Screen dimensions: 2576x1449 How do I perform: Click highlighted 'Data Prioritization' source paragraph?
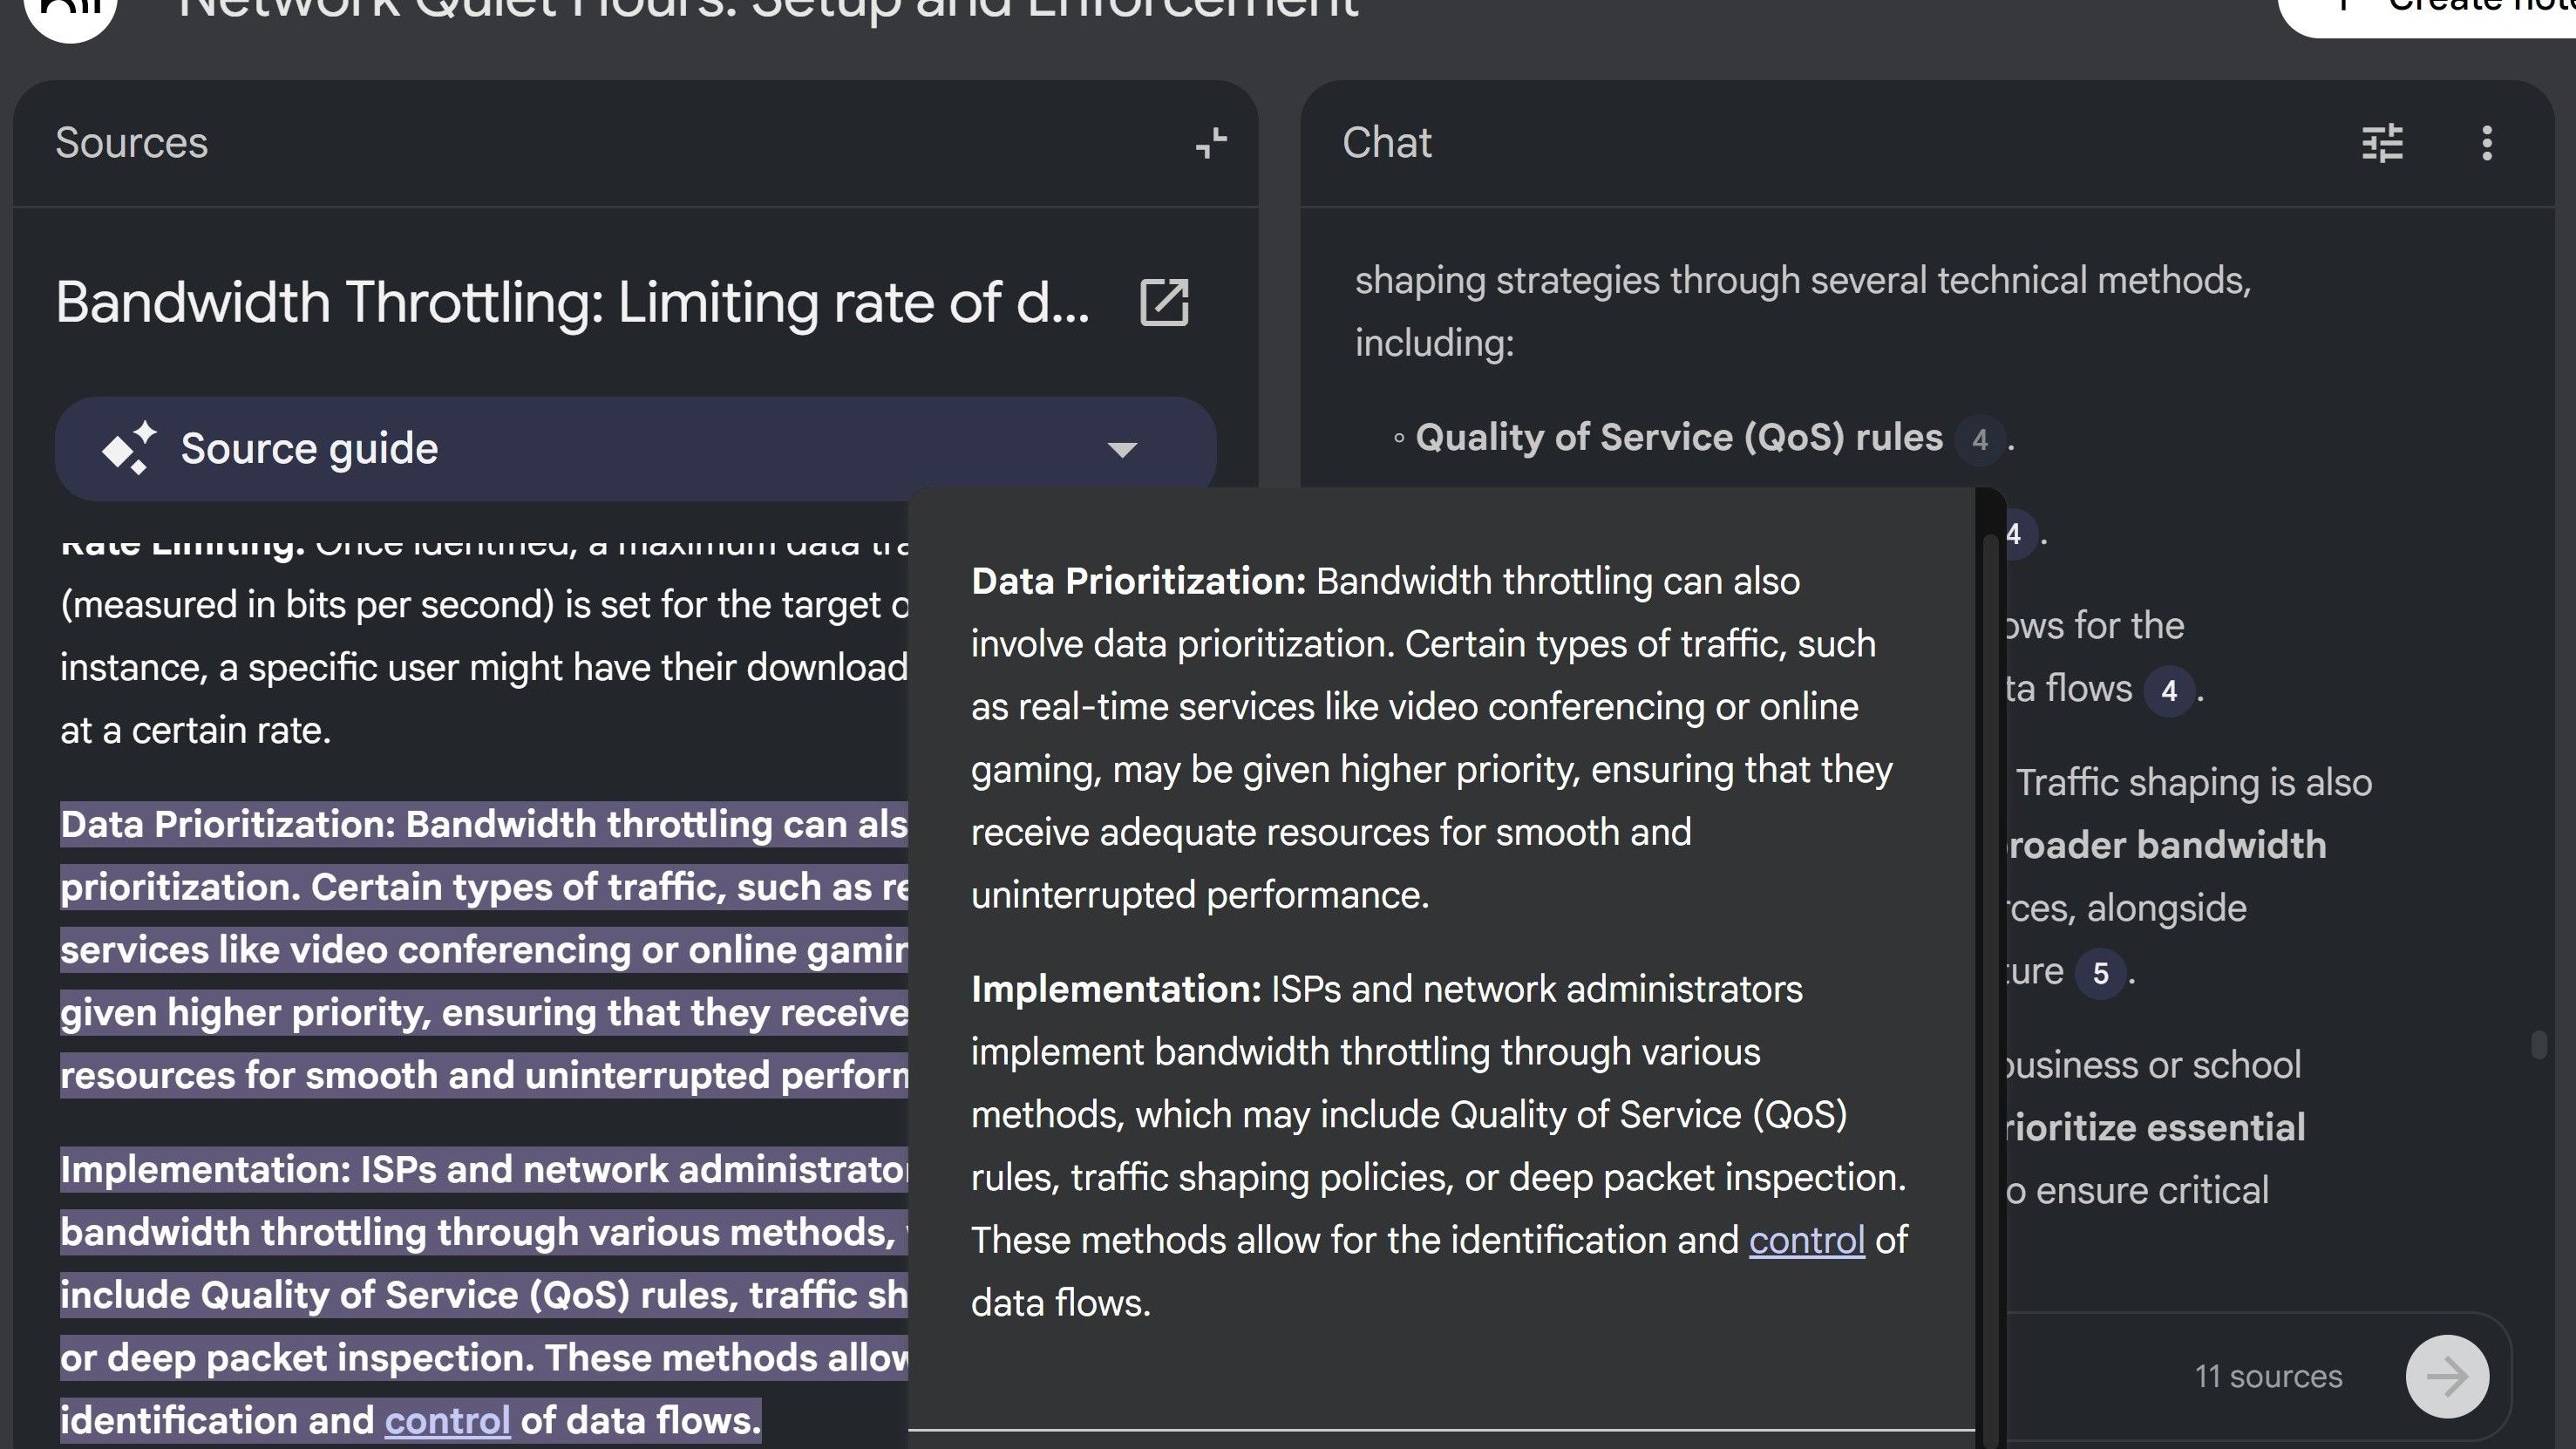point(484,949)
